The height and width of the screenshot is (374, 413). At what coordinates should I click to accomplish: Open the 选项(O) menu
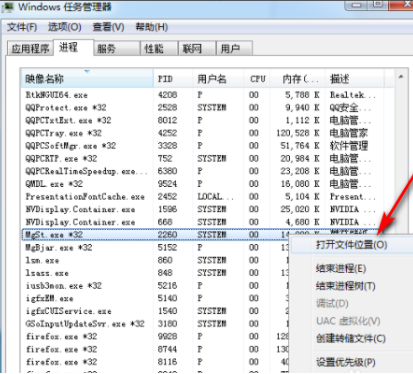[65, 27]
